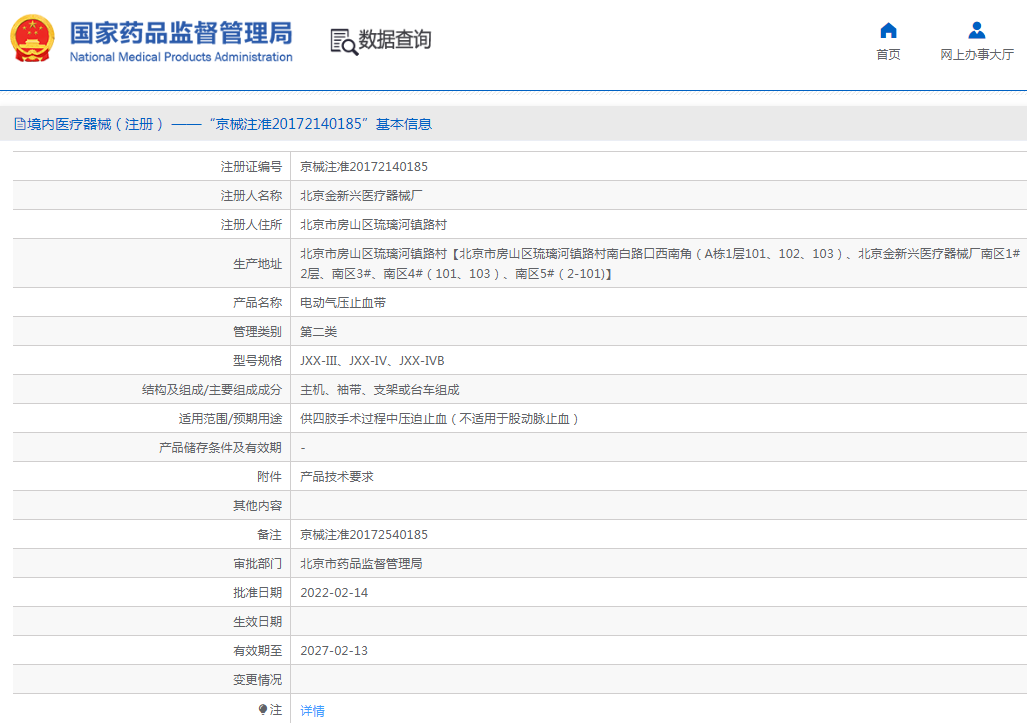Click the 数据查询 magnifier document icon
This screenshot has width=1027, height=723.
click(x=343, y=41)
